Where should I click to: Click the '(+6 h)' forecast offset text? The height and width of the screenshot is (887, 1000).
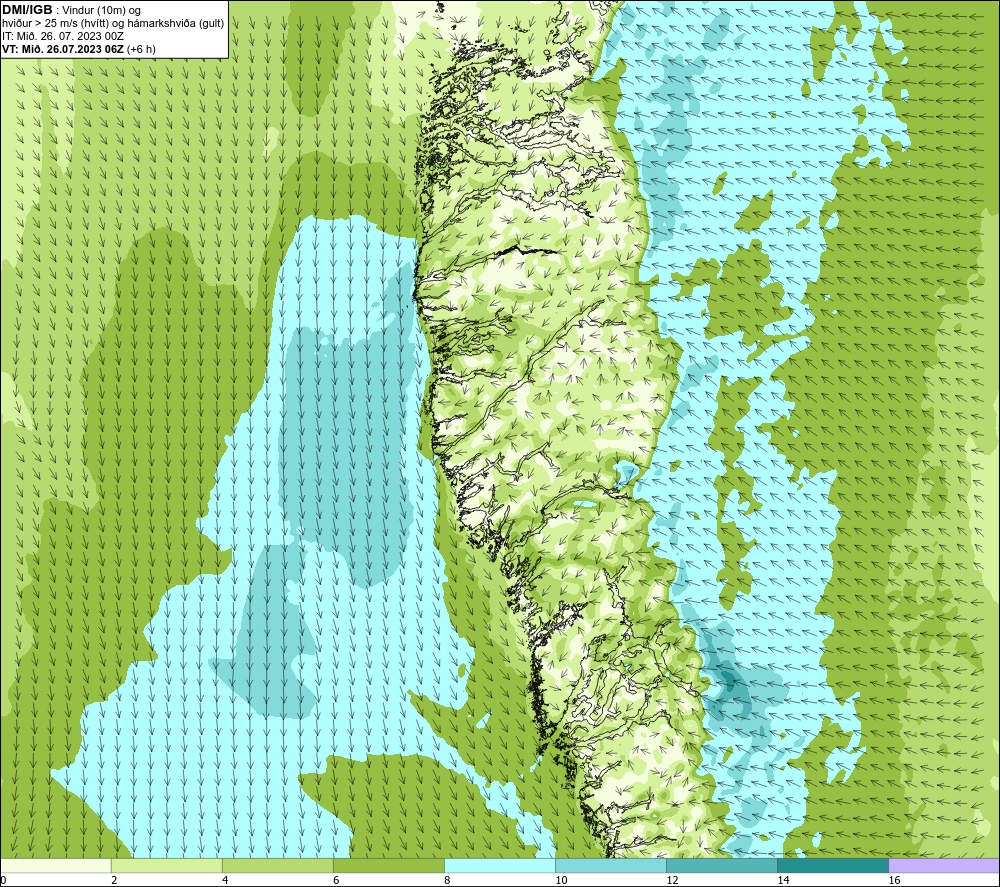(141, 49)
